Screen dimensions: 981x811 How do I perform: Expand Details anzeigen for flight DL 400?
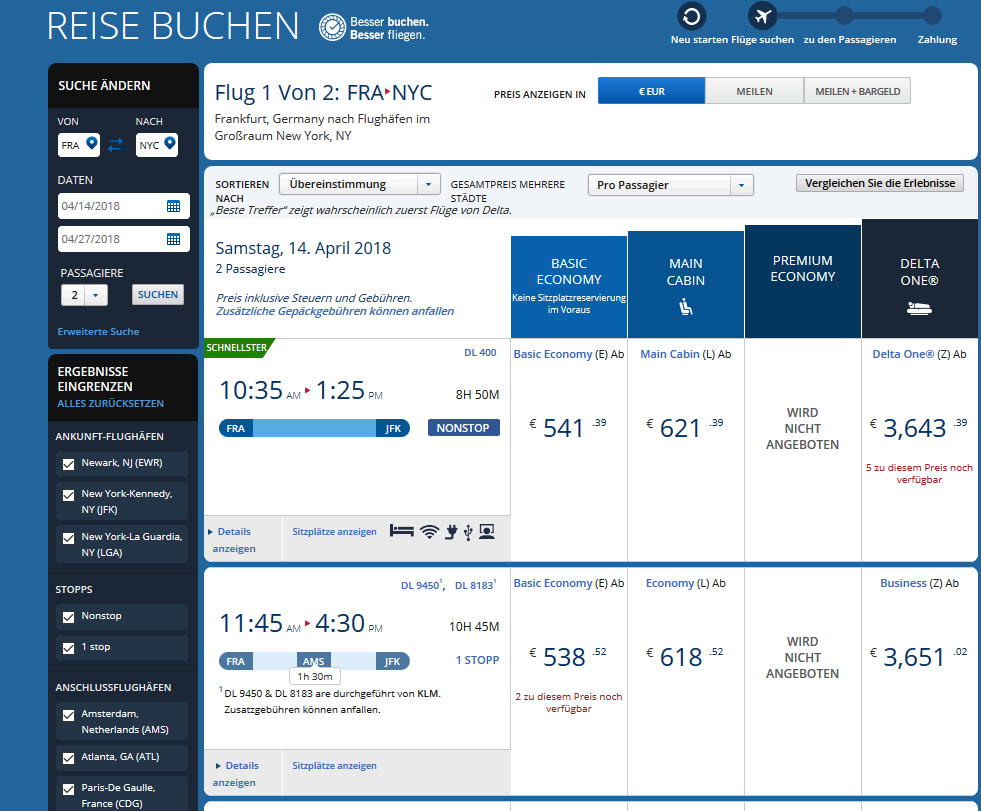(x=233, y=540)
